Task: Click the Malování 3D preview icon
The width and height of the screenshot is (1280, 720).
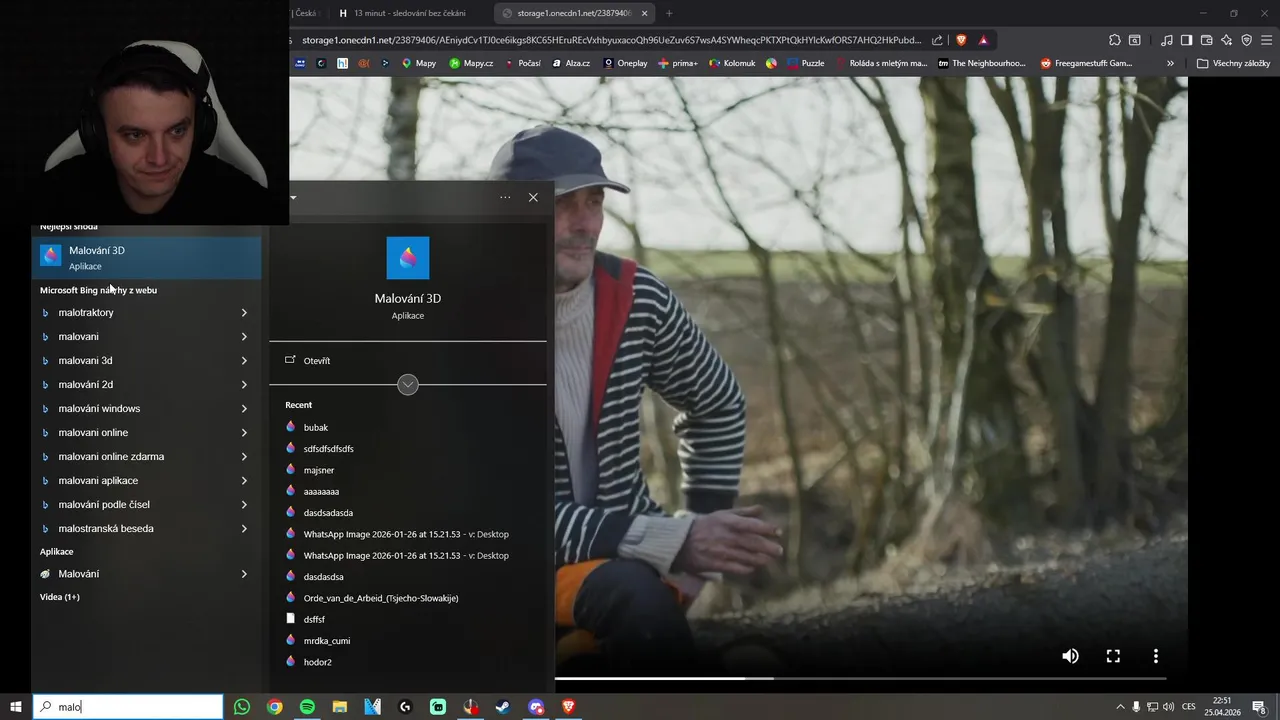Action: pos(408,258)
